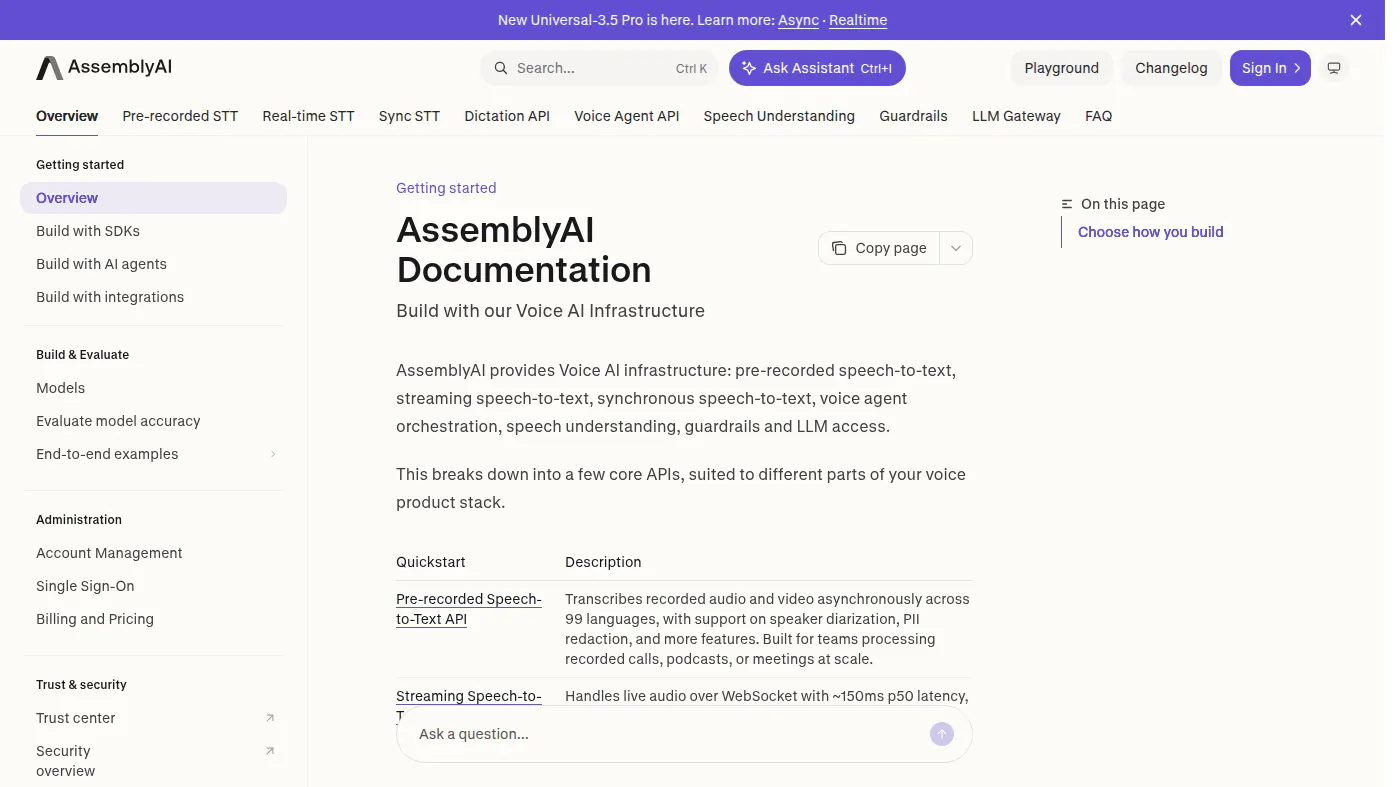View the Changelog
1400x787 pixels.
point(1171,68)
